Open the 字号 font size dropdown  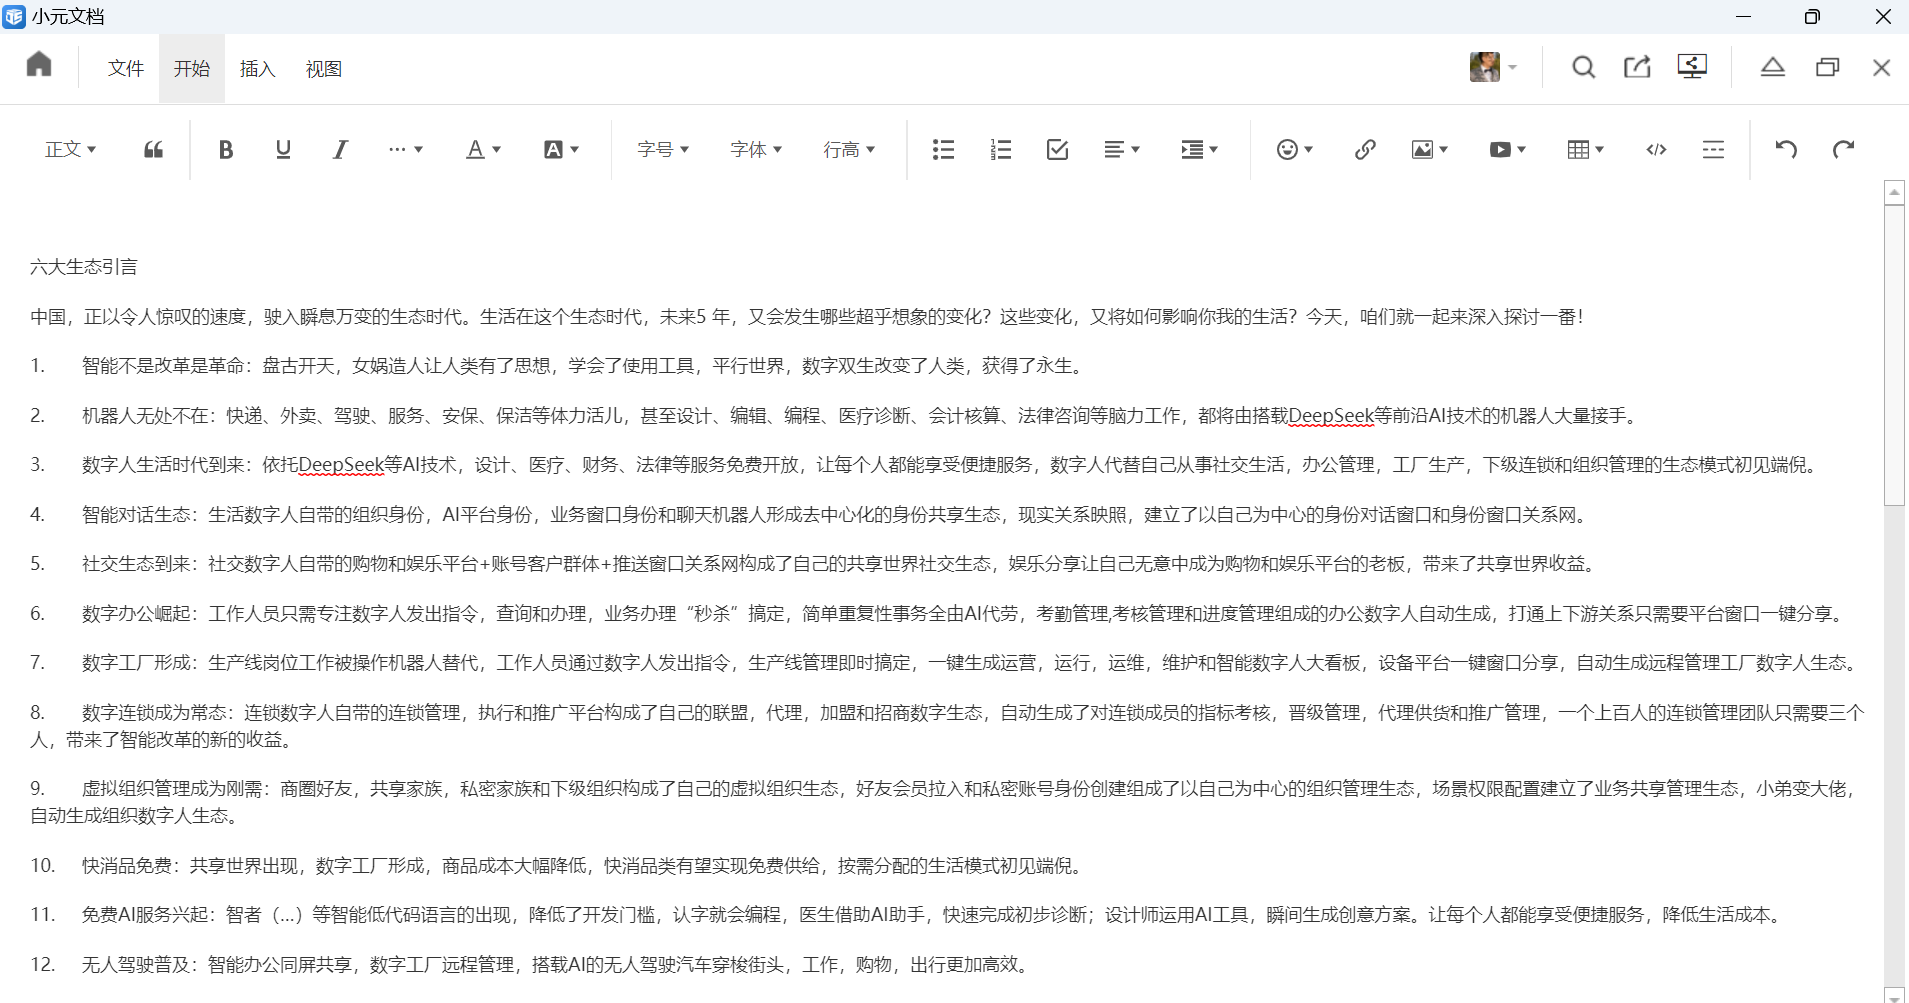[x=663, y=150]
